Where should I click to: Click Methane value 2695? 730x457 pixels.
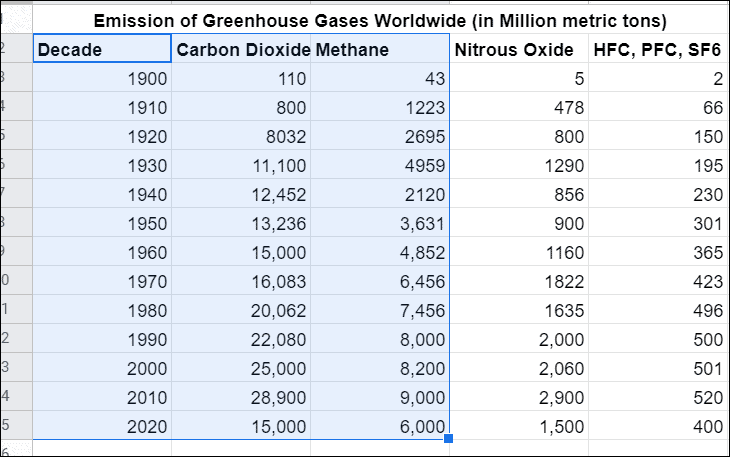(x=380, y=135)
